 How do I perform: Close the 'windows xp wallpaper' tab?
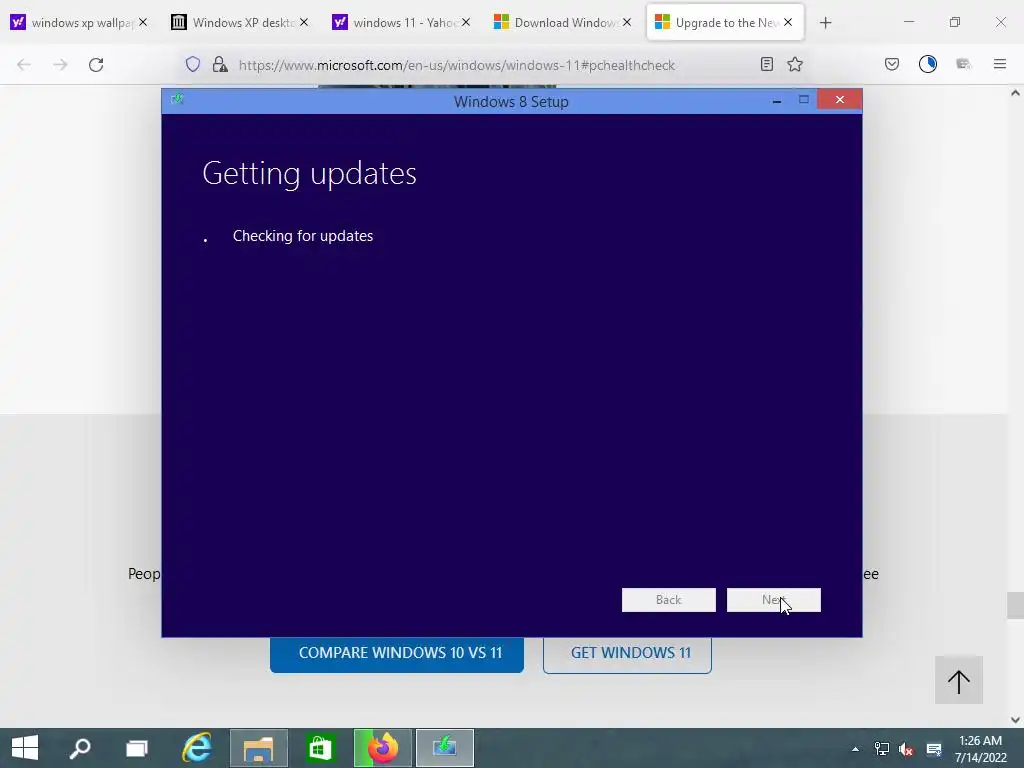143,22
